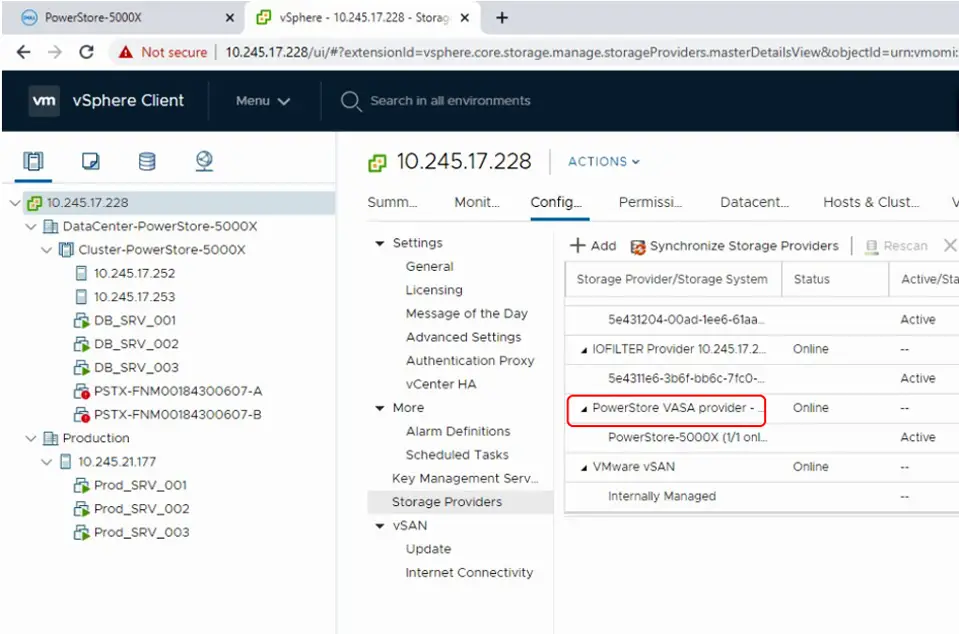959x634 pixels.
Task: Open Scheduled Tasks
Action: pos(457,455)
